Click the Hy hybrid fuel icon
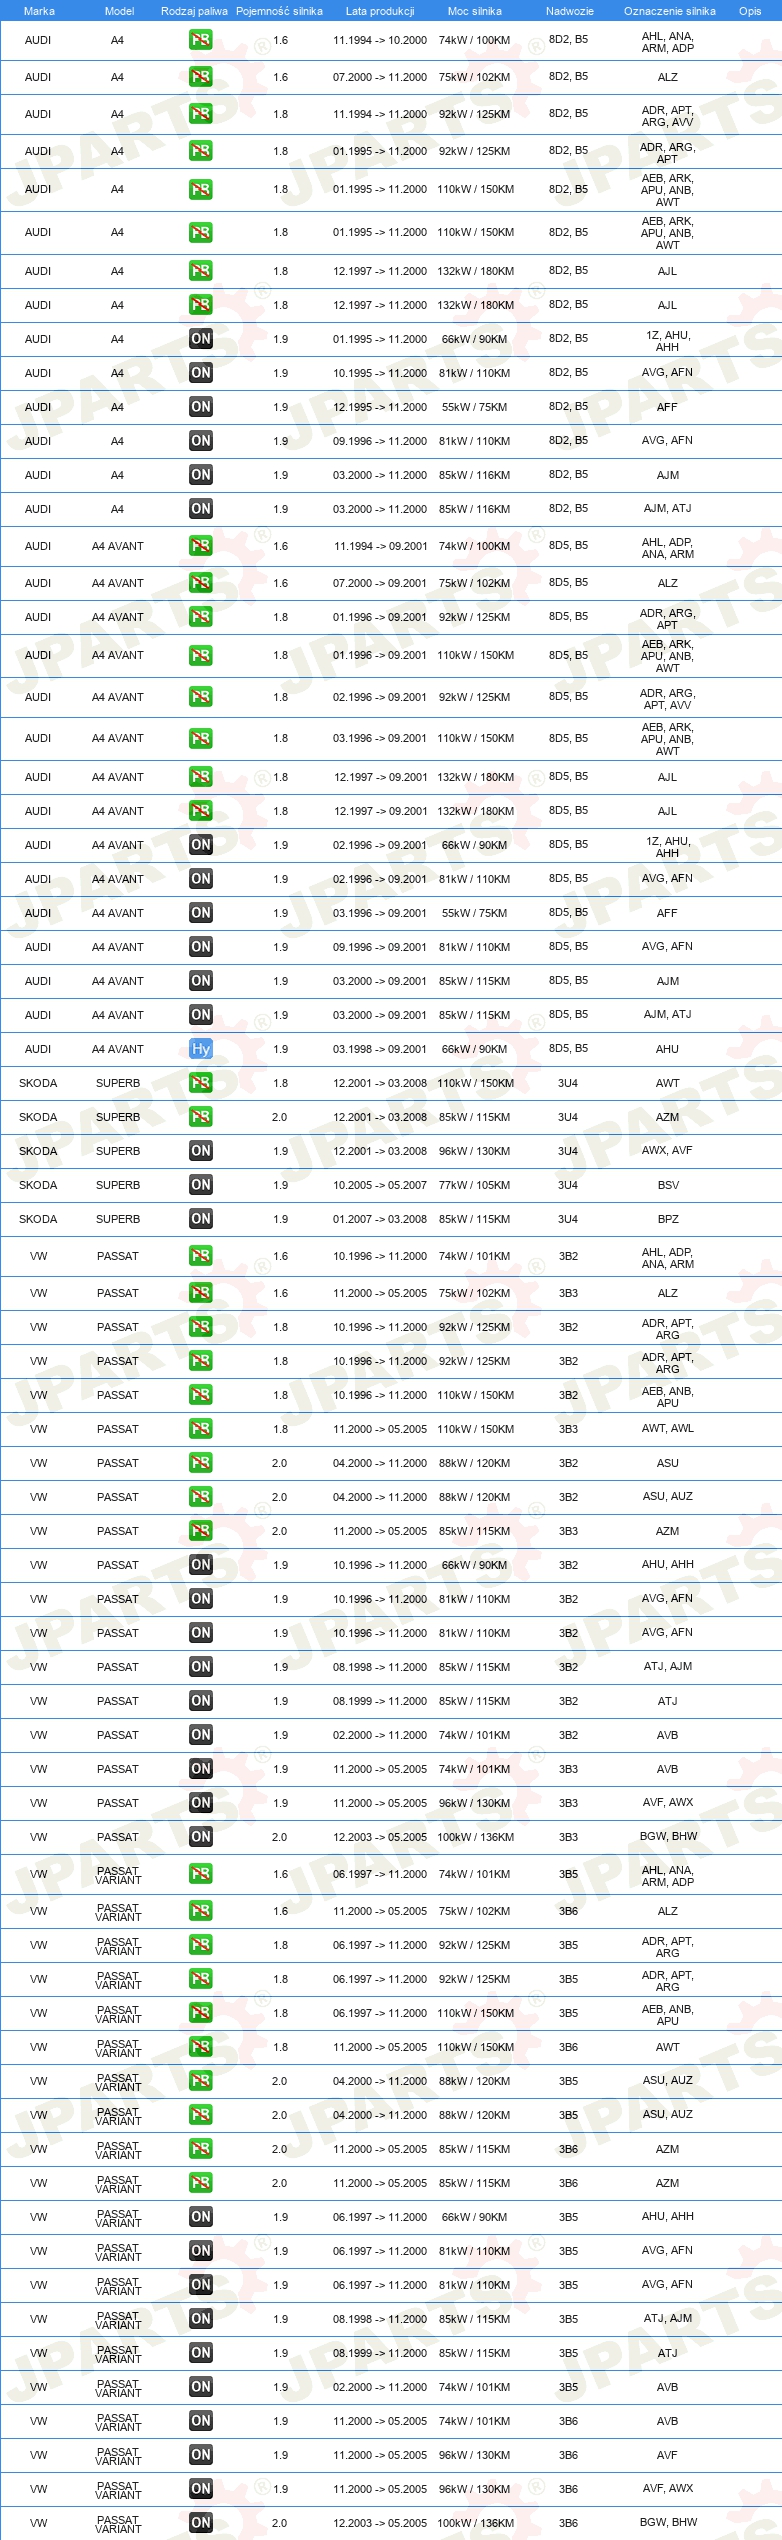This screenshot has height=2540, width=782. click(x=201, y=1049)
